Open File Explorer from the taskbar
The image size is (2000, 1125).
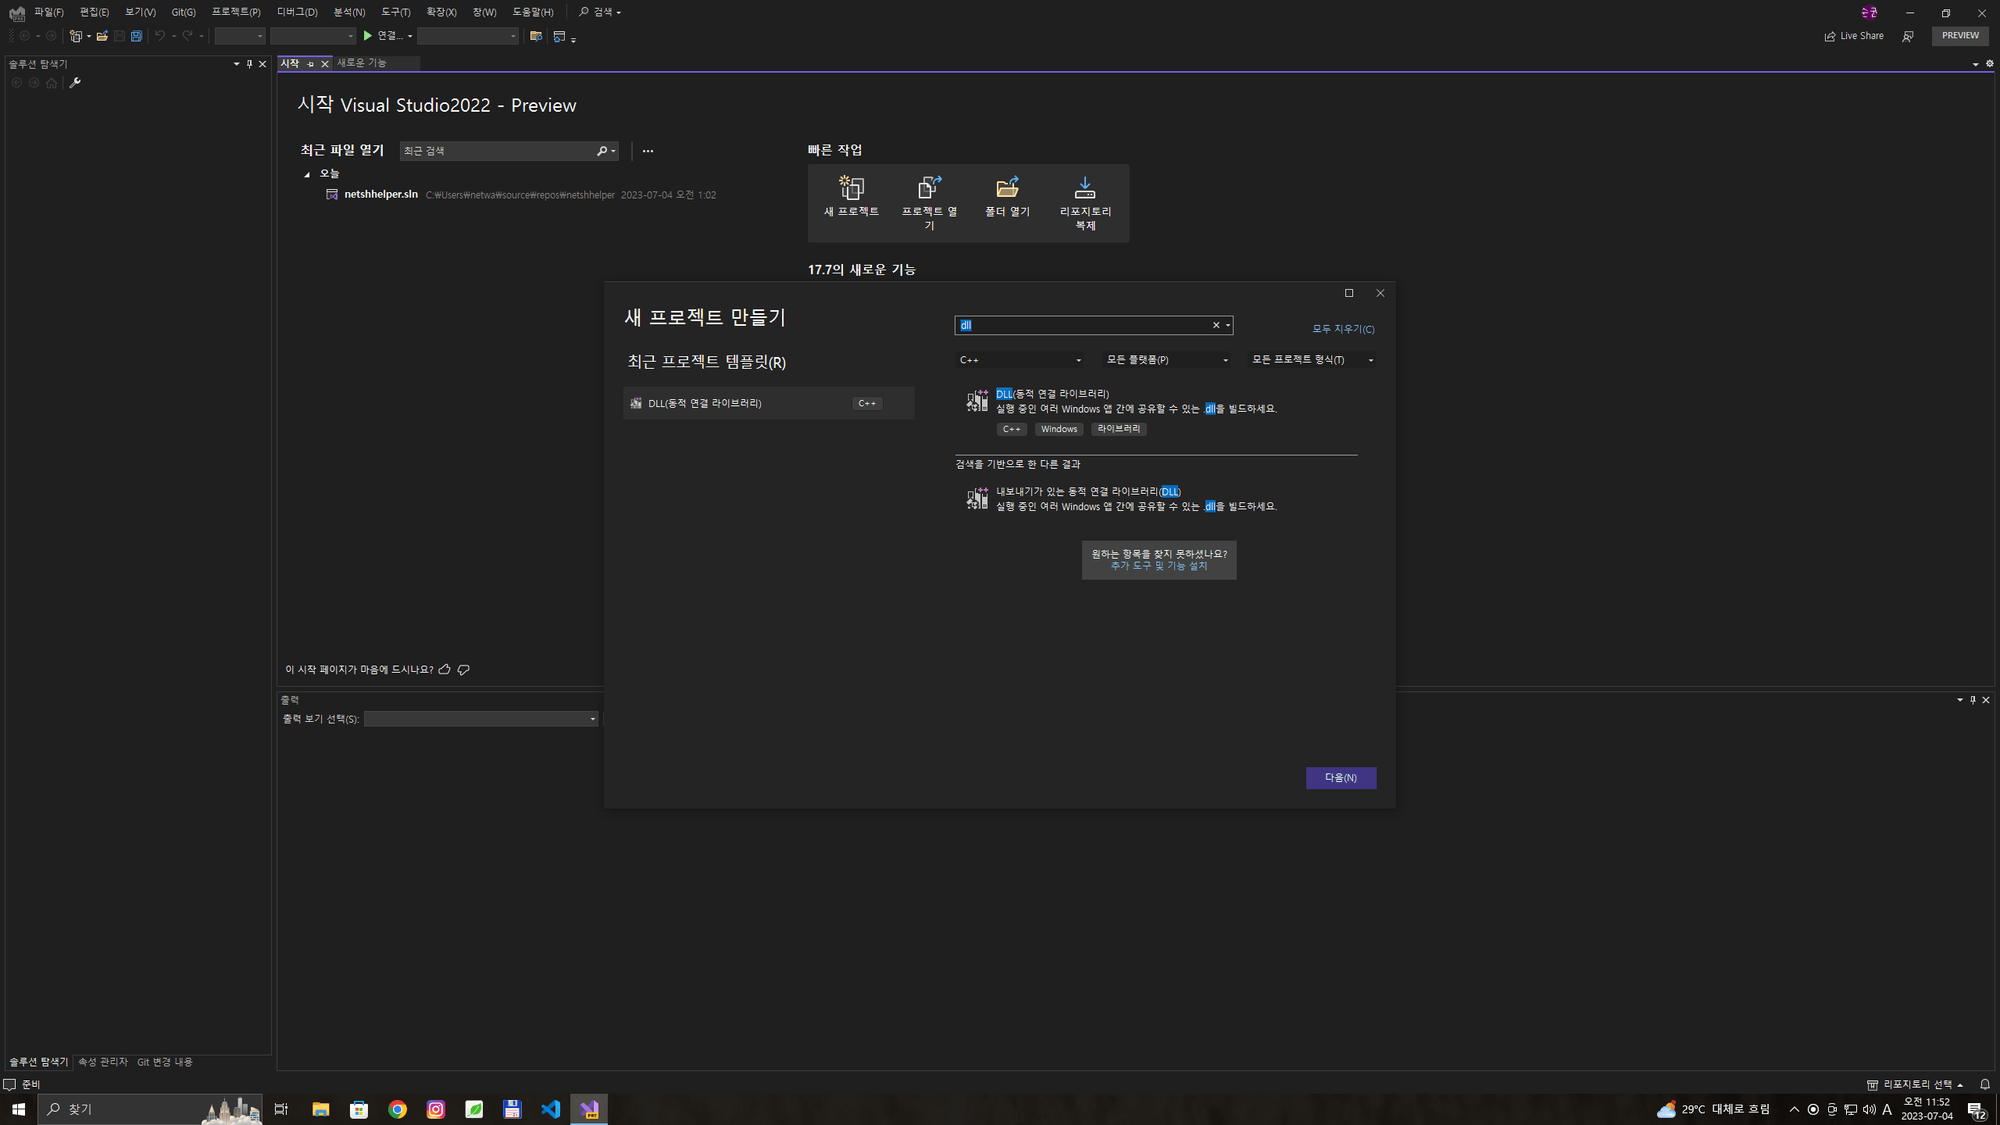coord(320,1109)
